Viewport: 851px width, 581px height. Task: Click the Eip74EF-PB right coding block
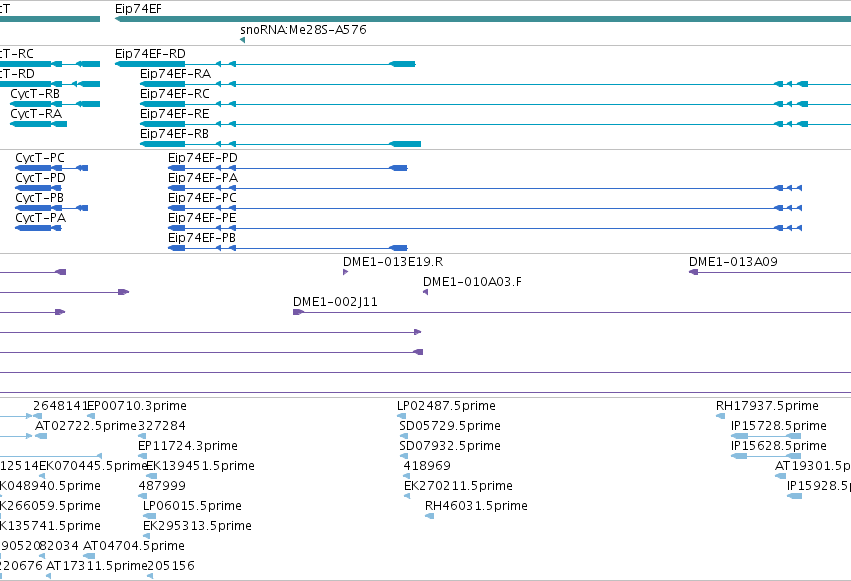click(x=398, y=248)
